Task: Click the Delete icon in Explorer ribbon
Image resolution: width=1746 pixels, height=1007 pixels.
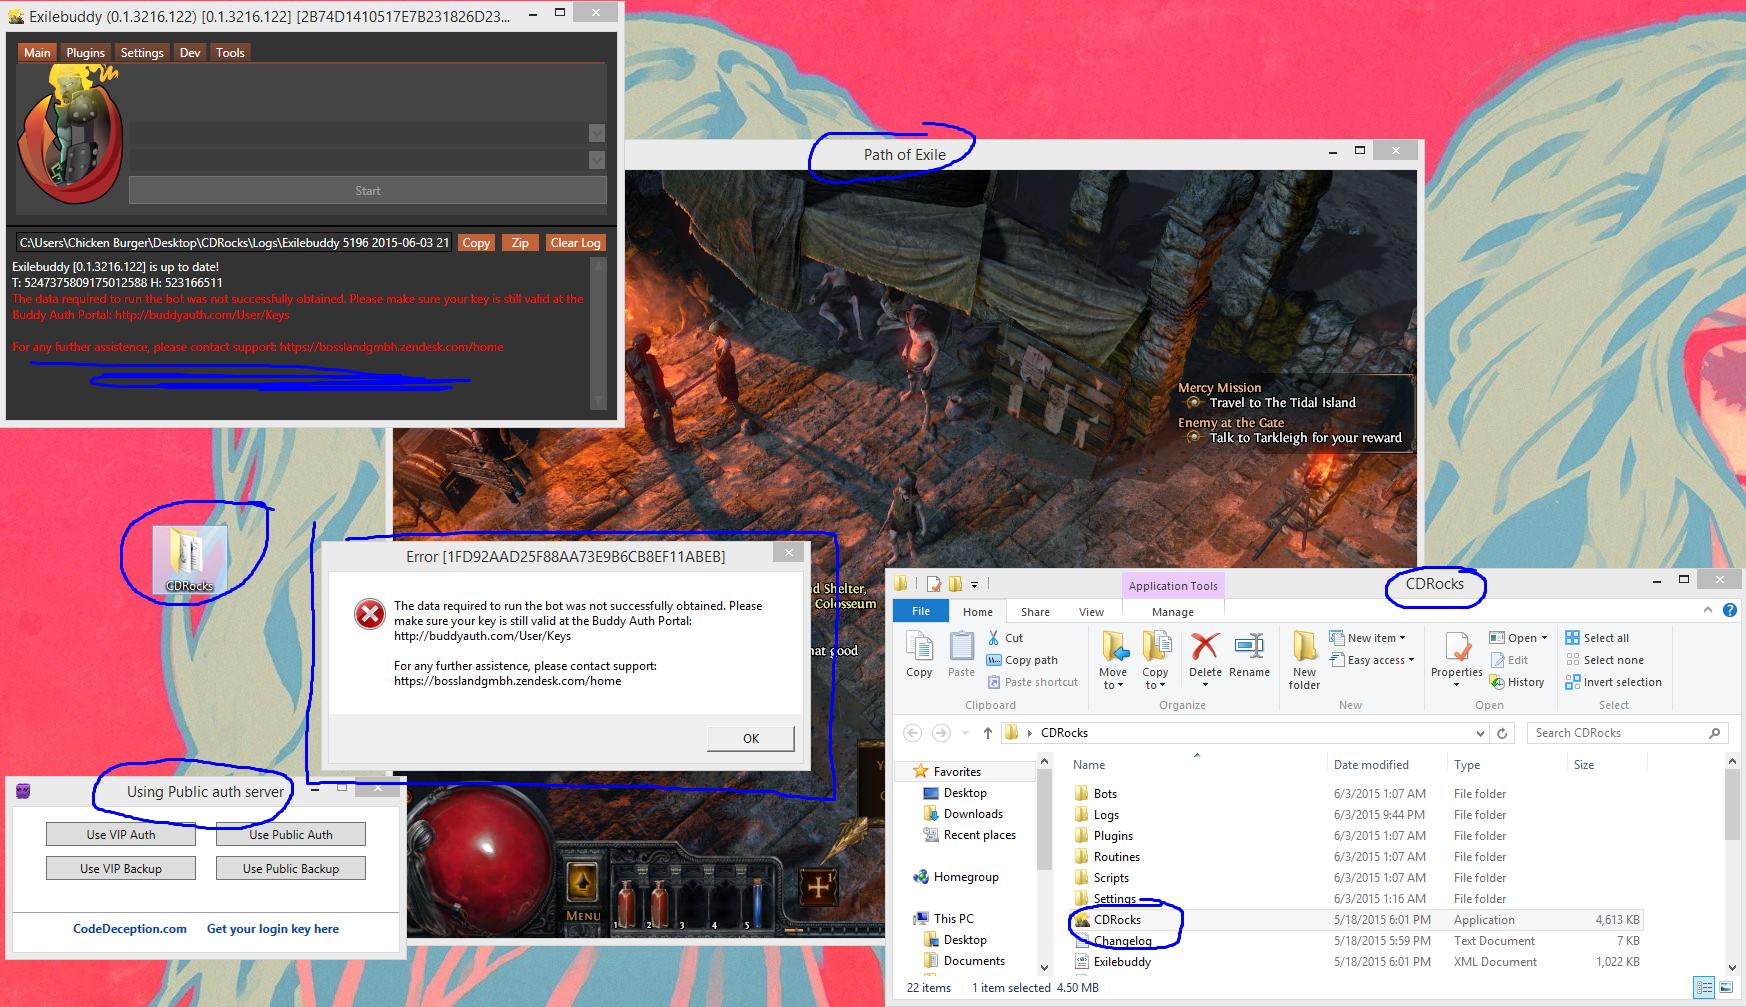Action: tap(1205, 648)
